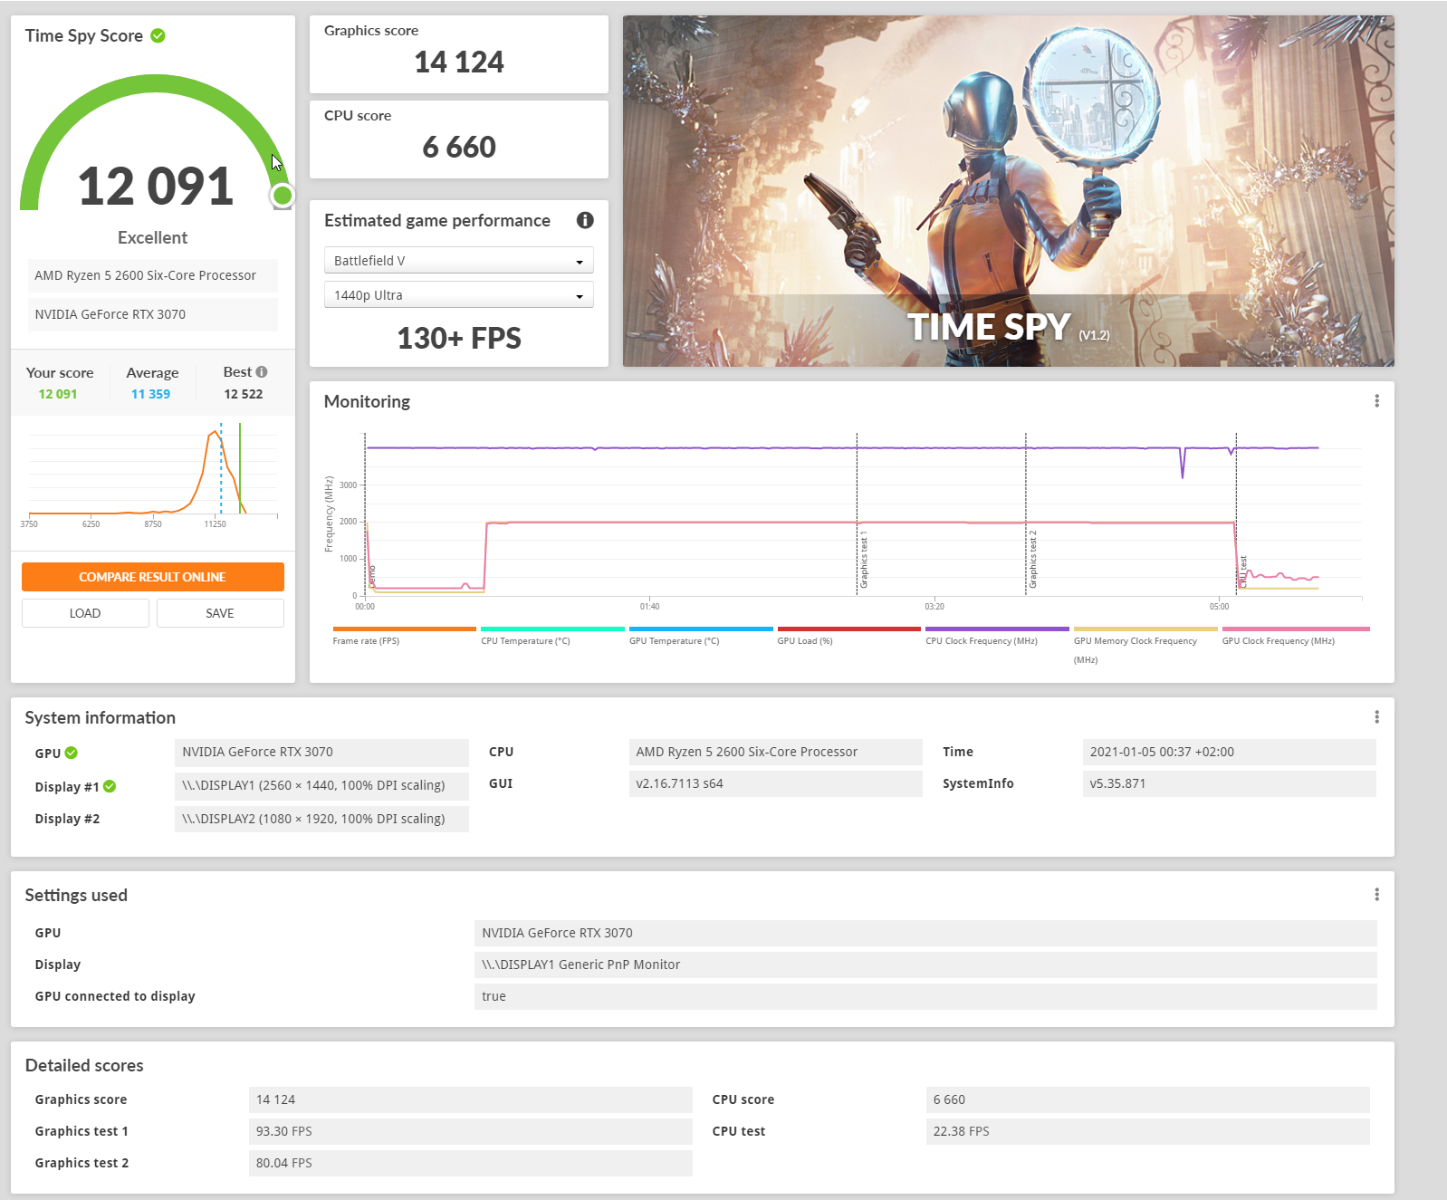Click the Average score value 11 359
The height and width of the screenshot is (1200, 1447).
pos(151,394)
